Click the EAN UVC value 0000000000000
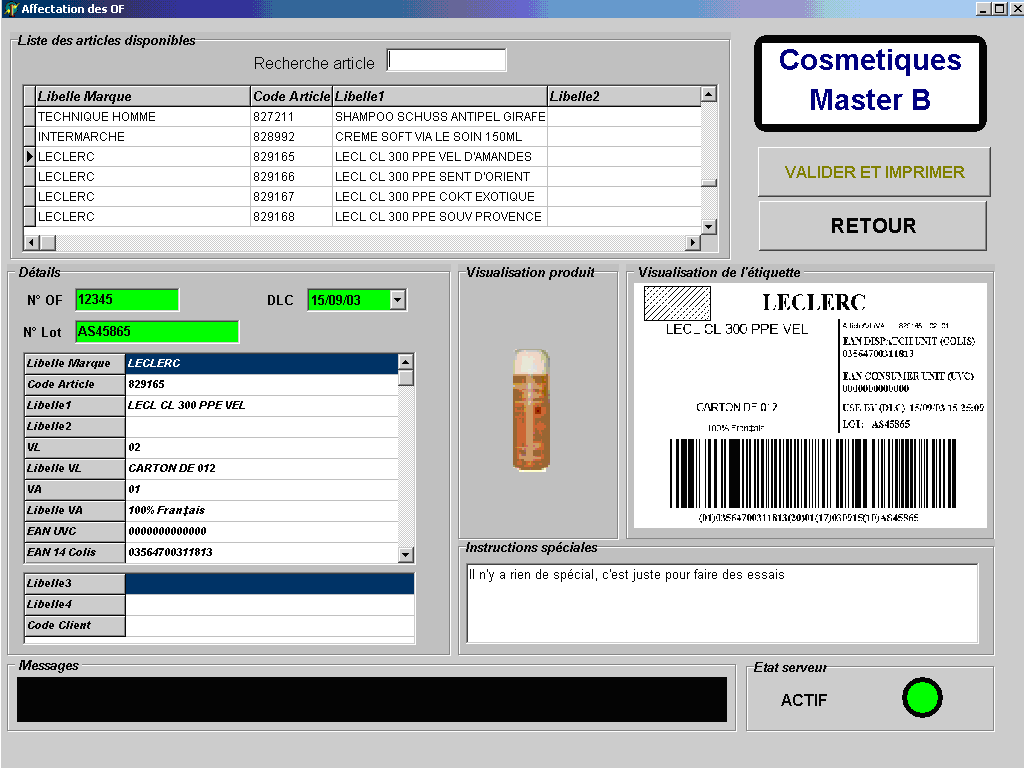The image size is (1024, 768). coord(261,531)
